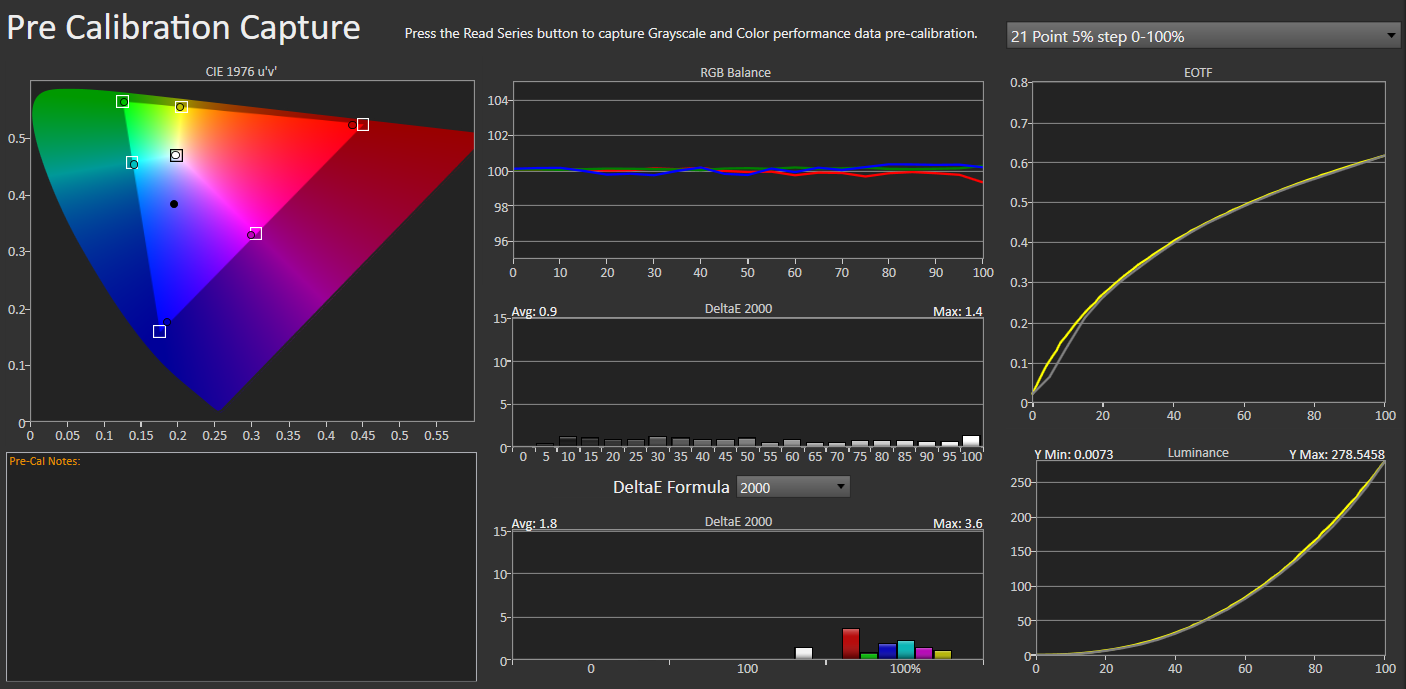Pick the magenta bar in color DeltaE chart
The image size is (1406, 689).
coord(924,653)
